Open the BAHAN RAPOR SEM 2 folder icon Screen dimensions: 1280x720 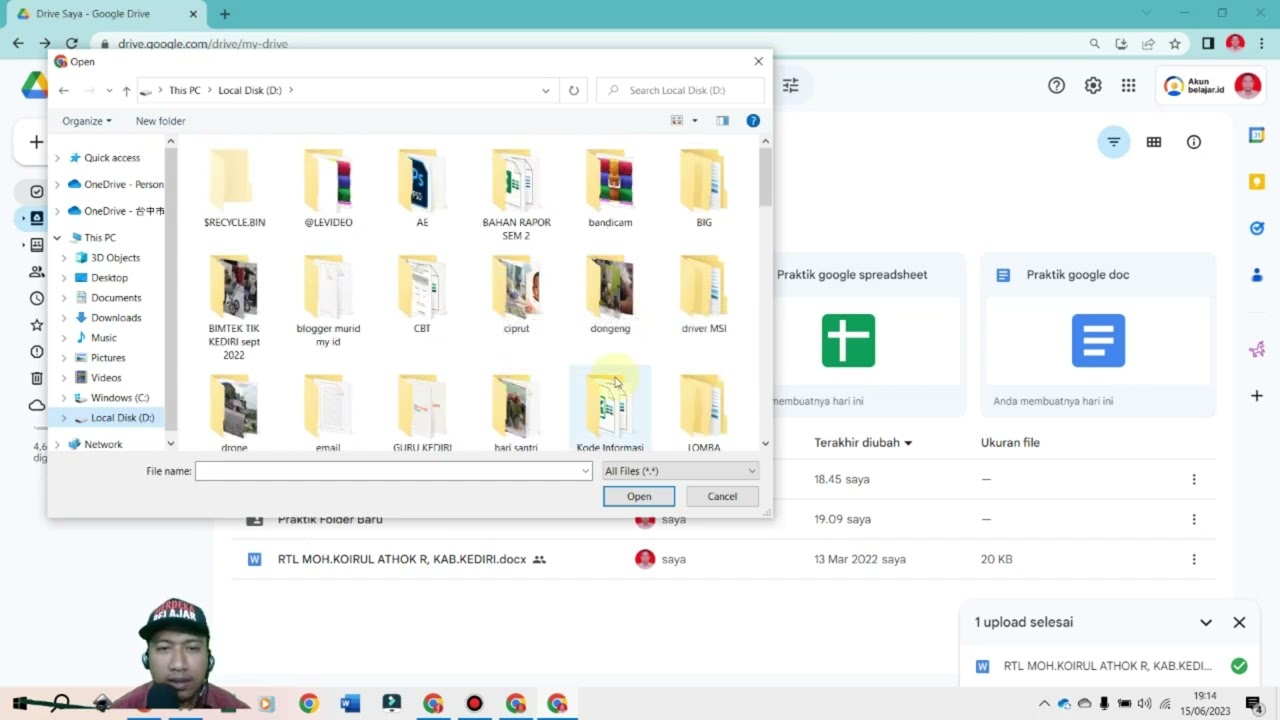click(x=516, y=181)
